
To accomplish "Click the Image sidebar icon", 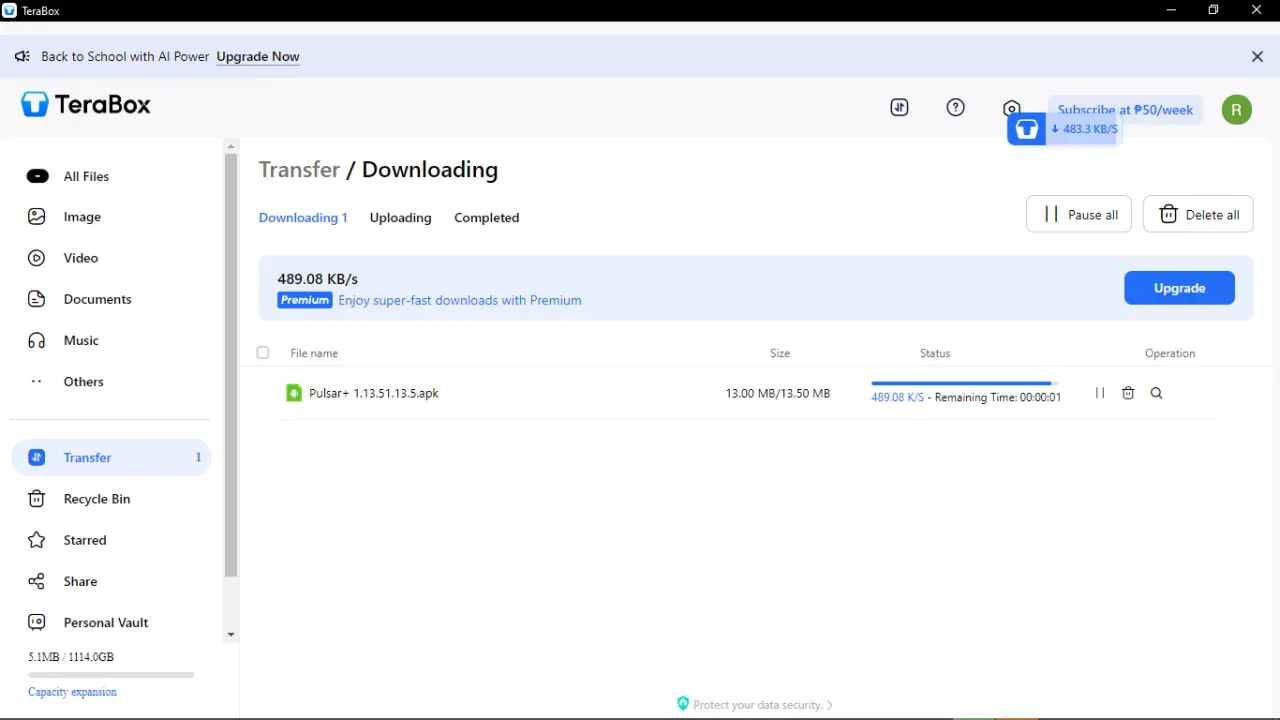I will 37,217.
